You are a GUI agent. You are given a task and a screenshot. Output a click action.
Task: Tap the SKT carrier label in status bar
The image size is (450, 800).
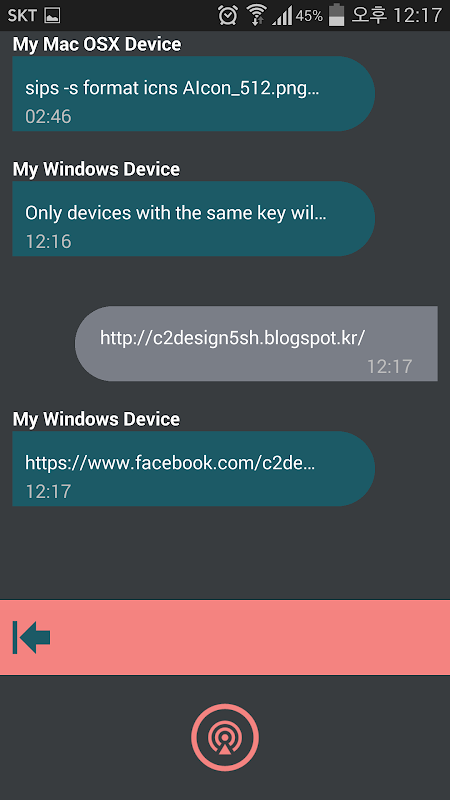pyautogui.click(x=22, y=16)
